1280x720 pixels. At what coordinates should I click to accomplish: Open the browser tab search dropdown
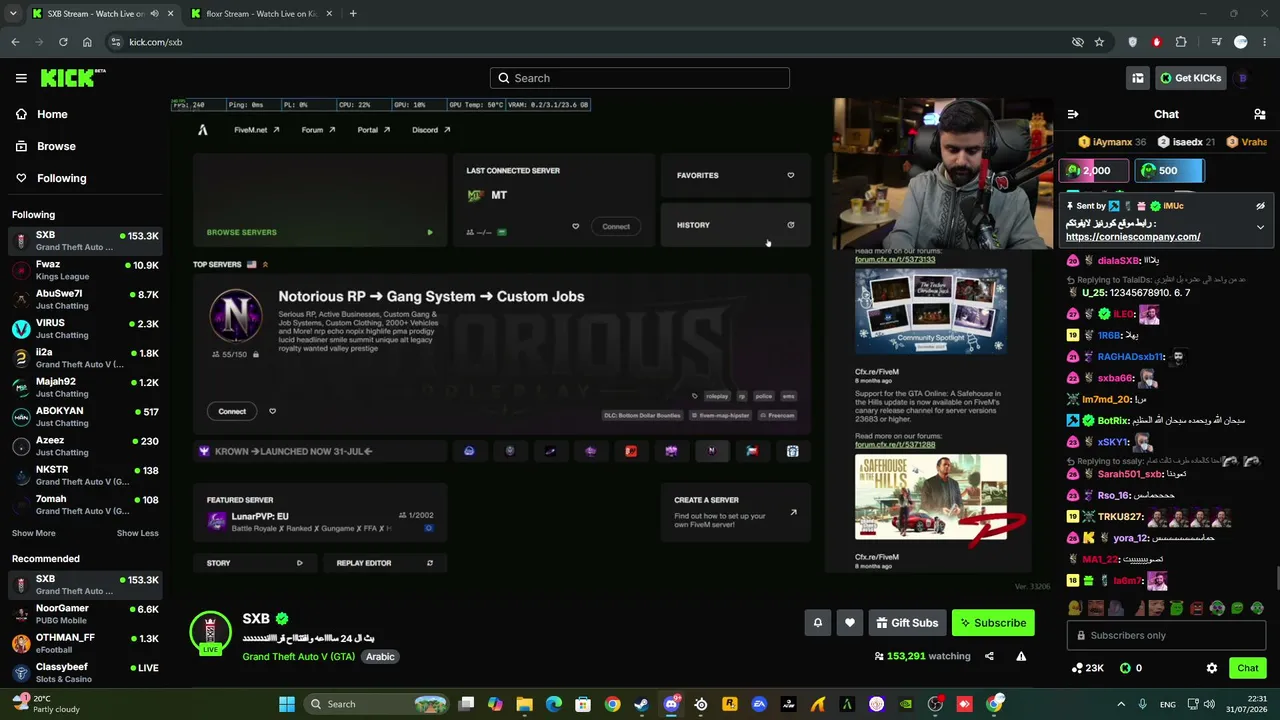tap(13, 14)
